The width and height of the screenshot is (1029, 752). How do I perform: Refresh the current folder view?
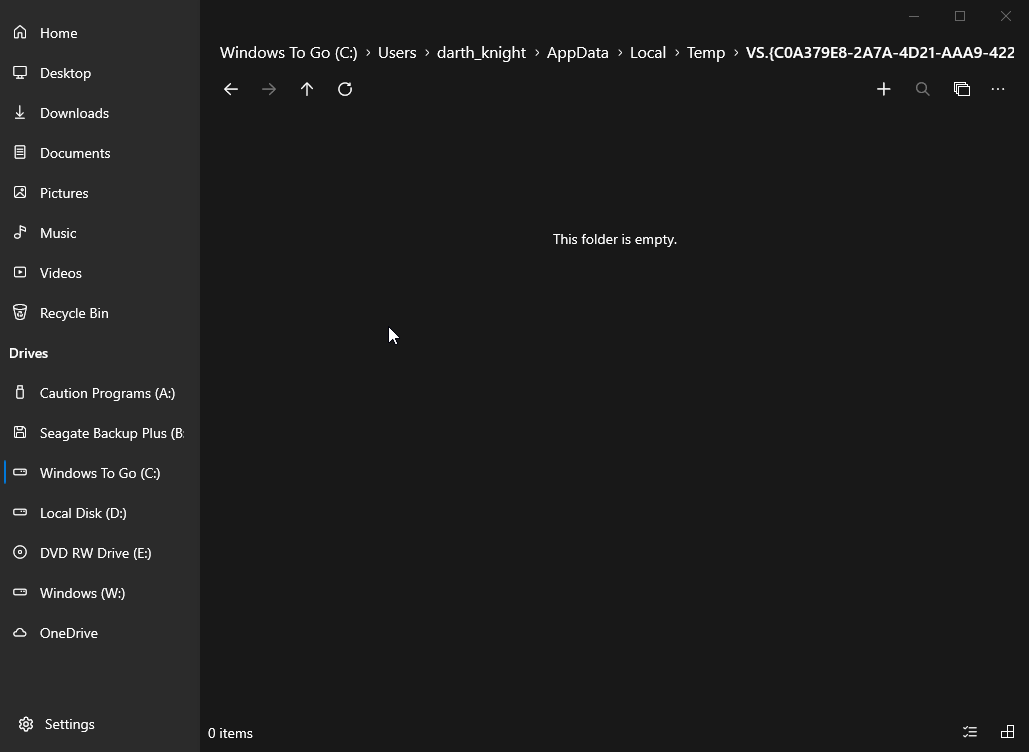click(345, 89)
